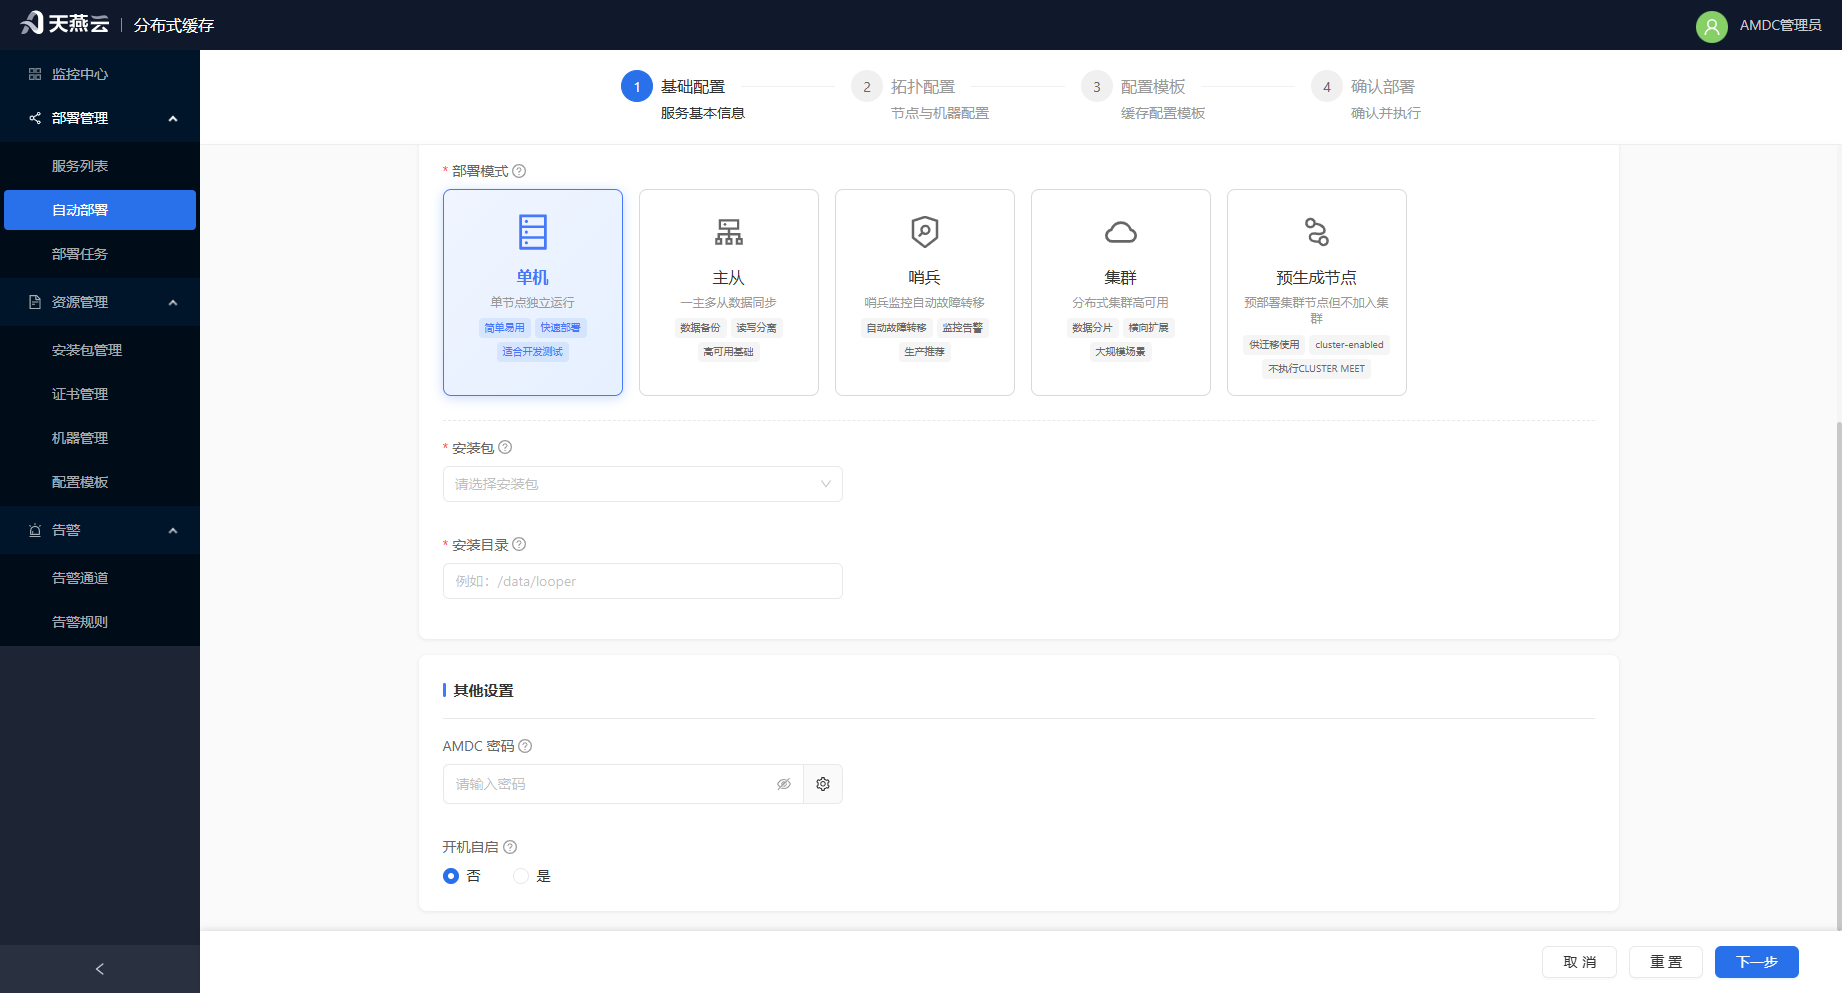The width and height of the screenshot is (1842, 993).
Task: Open the 请选择安装包 dropdown
Action: pyautogui.click(x=643, y=484)
